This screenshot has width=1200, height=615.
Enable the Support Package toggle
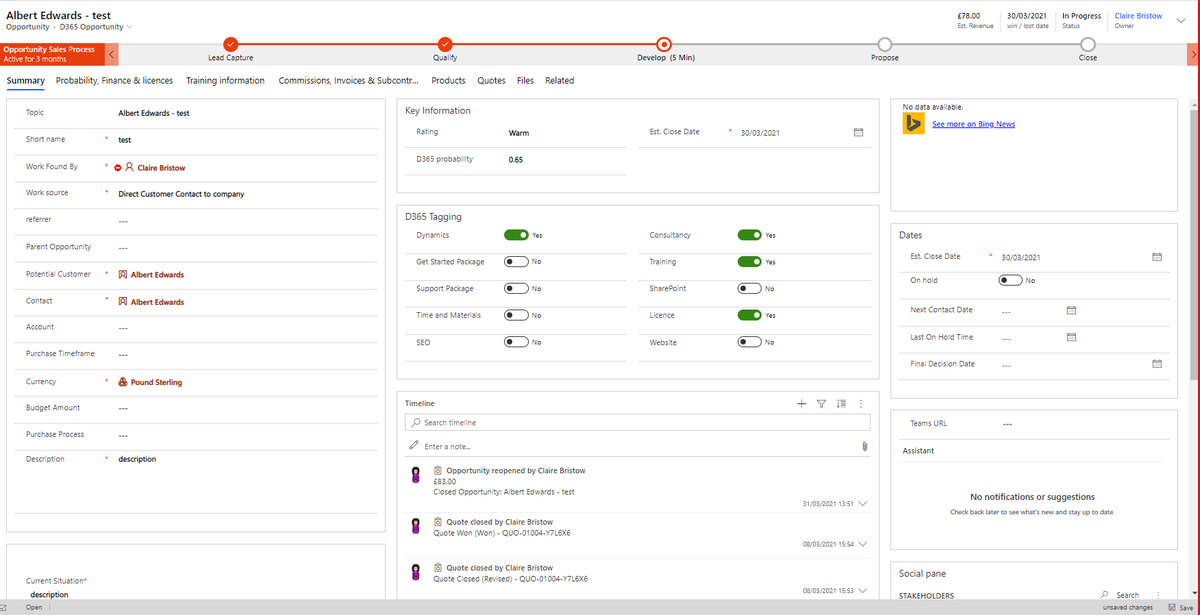point(516,289)
